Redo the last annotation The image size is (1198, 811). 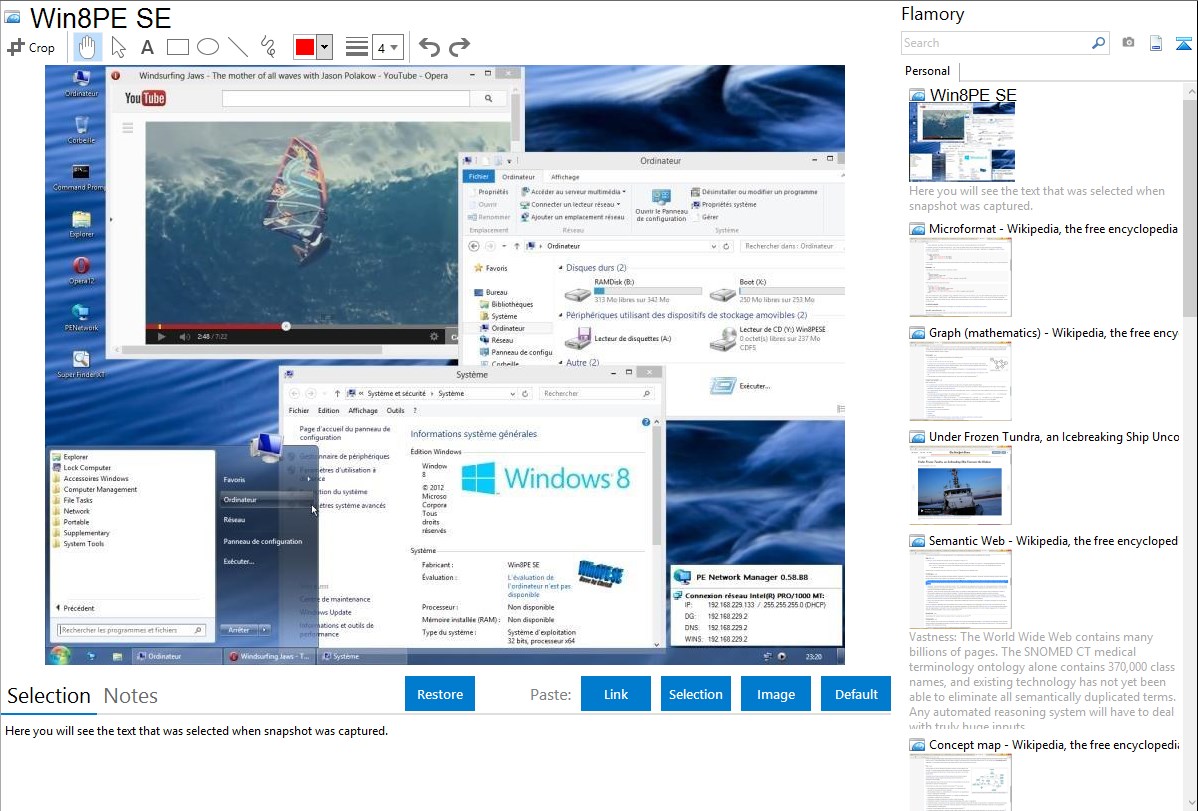point(459,47)
